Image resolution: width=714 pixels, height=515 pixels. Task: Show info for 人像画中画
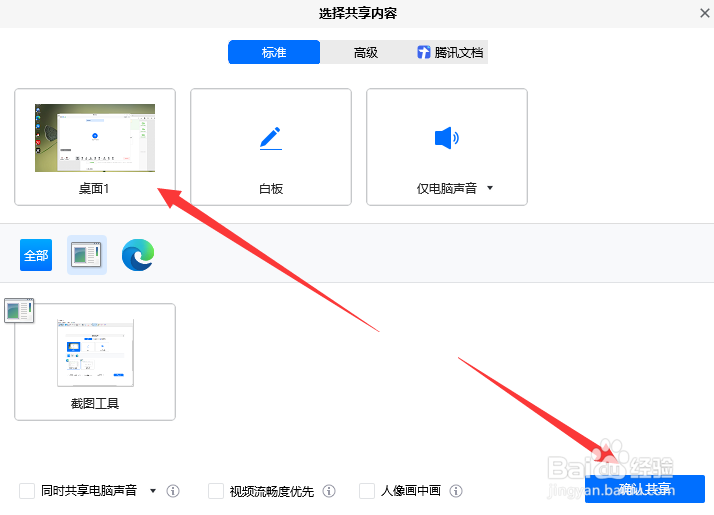point(456,491)
